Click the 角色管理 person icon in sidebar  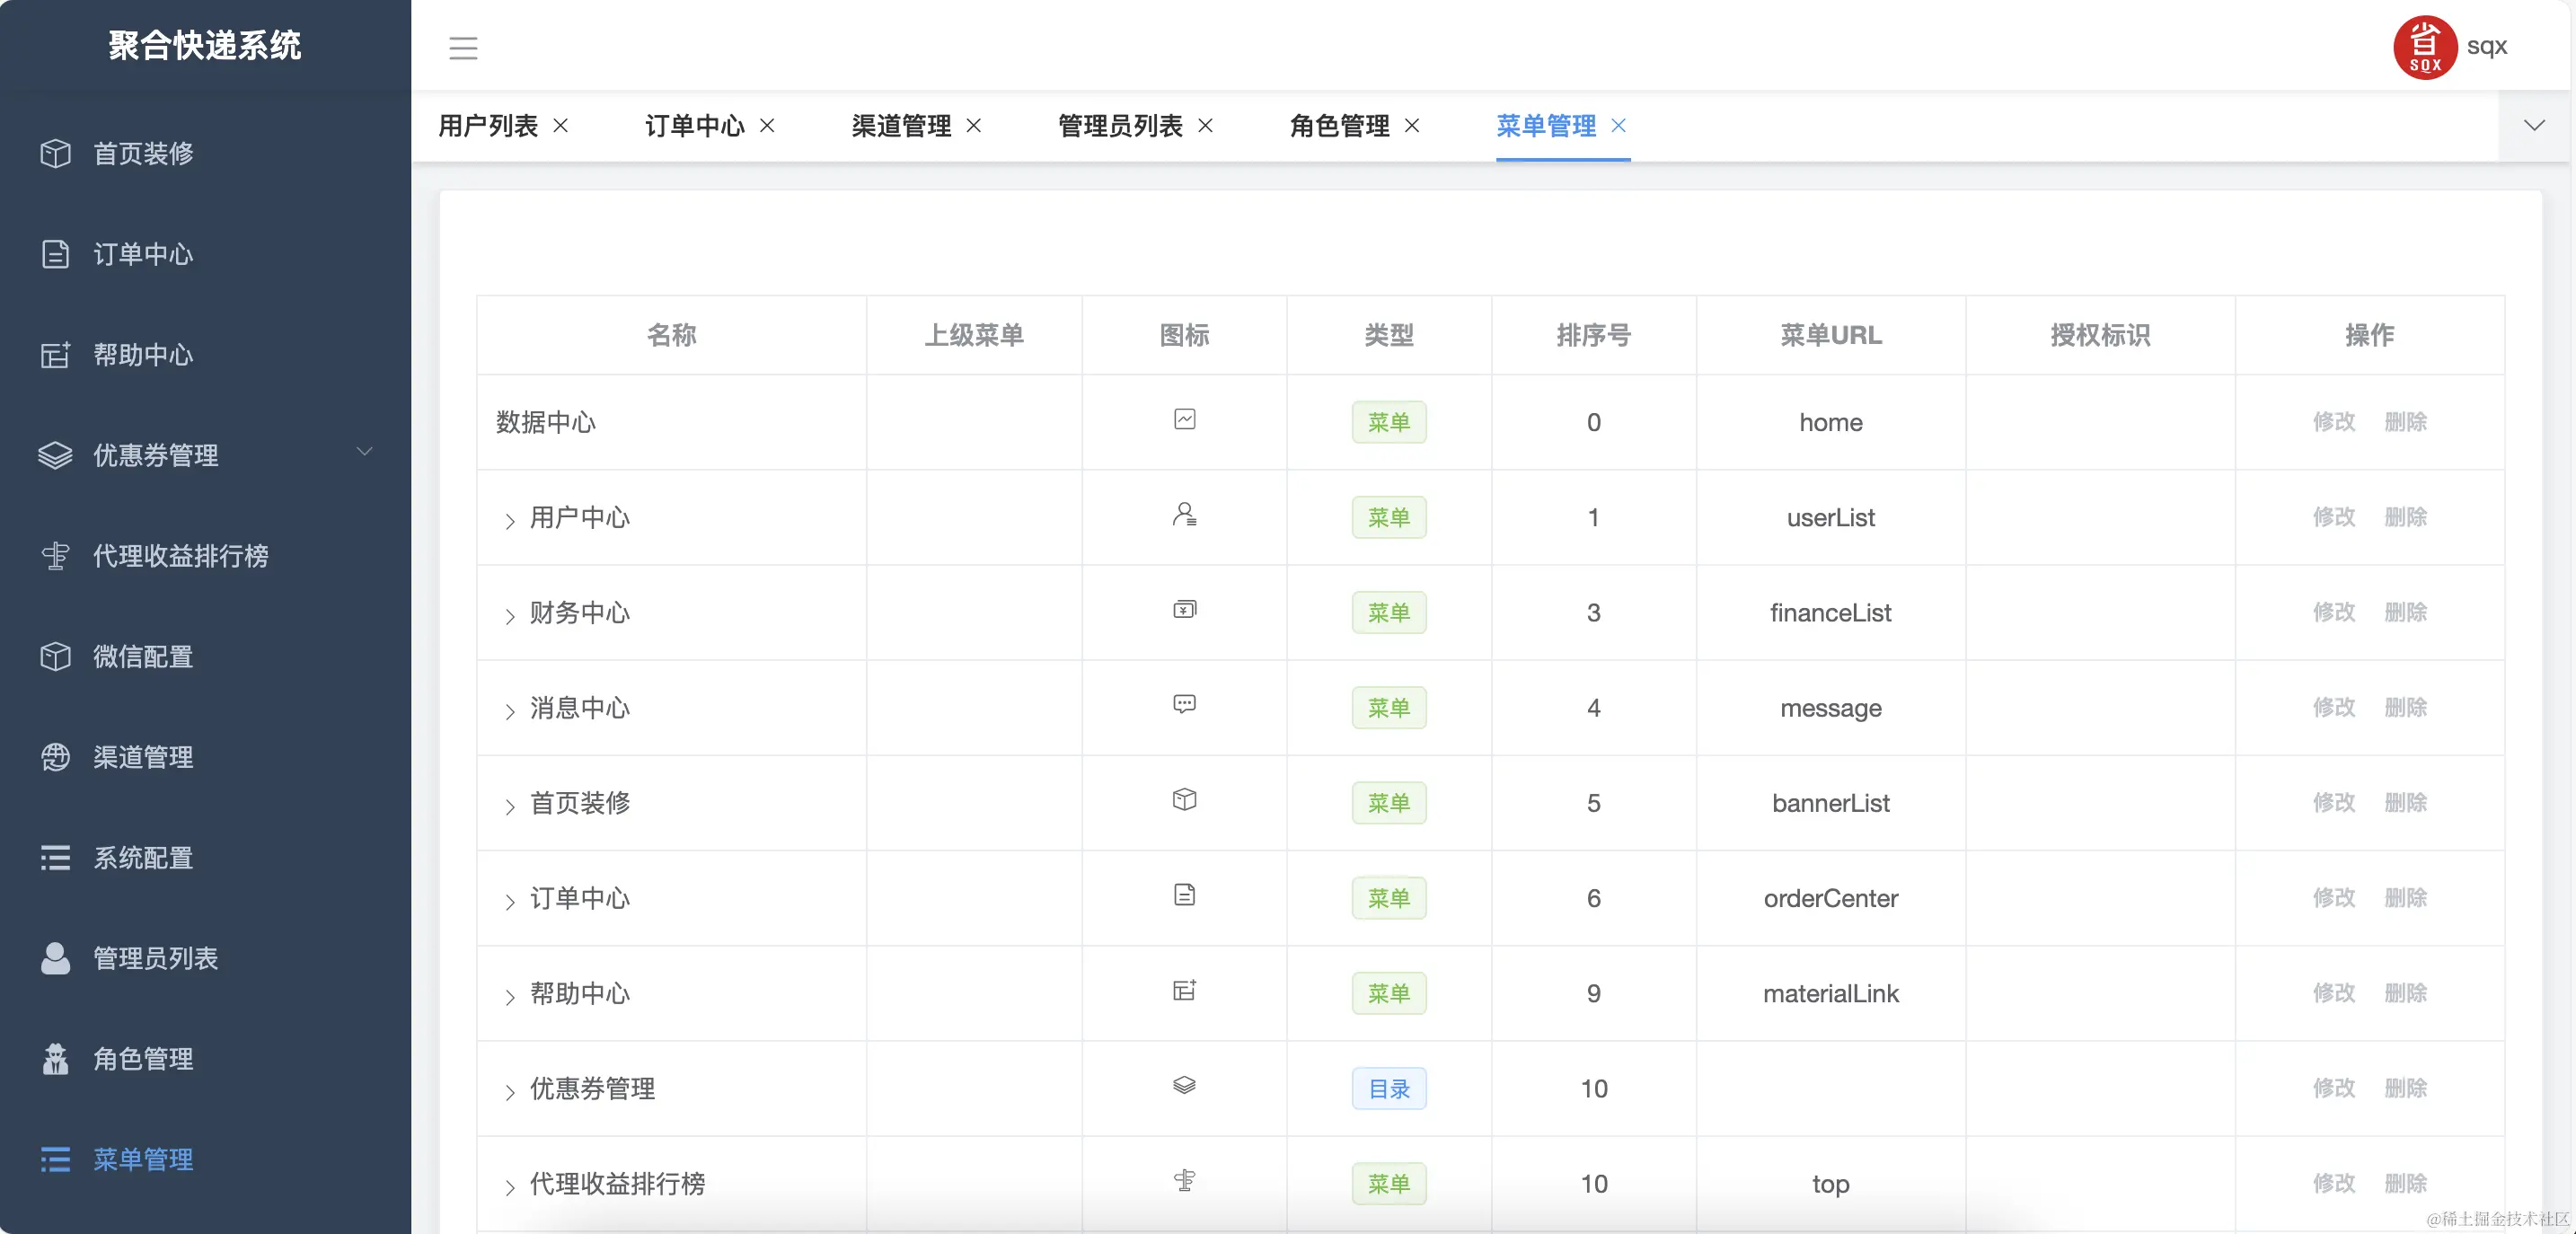click(56, 1059)
